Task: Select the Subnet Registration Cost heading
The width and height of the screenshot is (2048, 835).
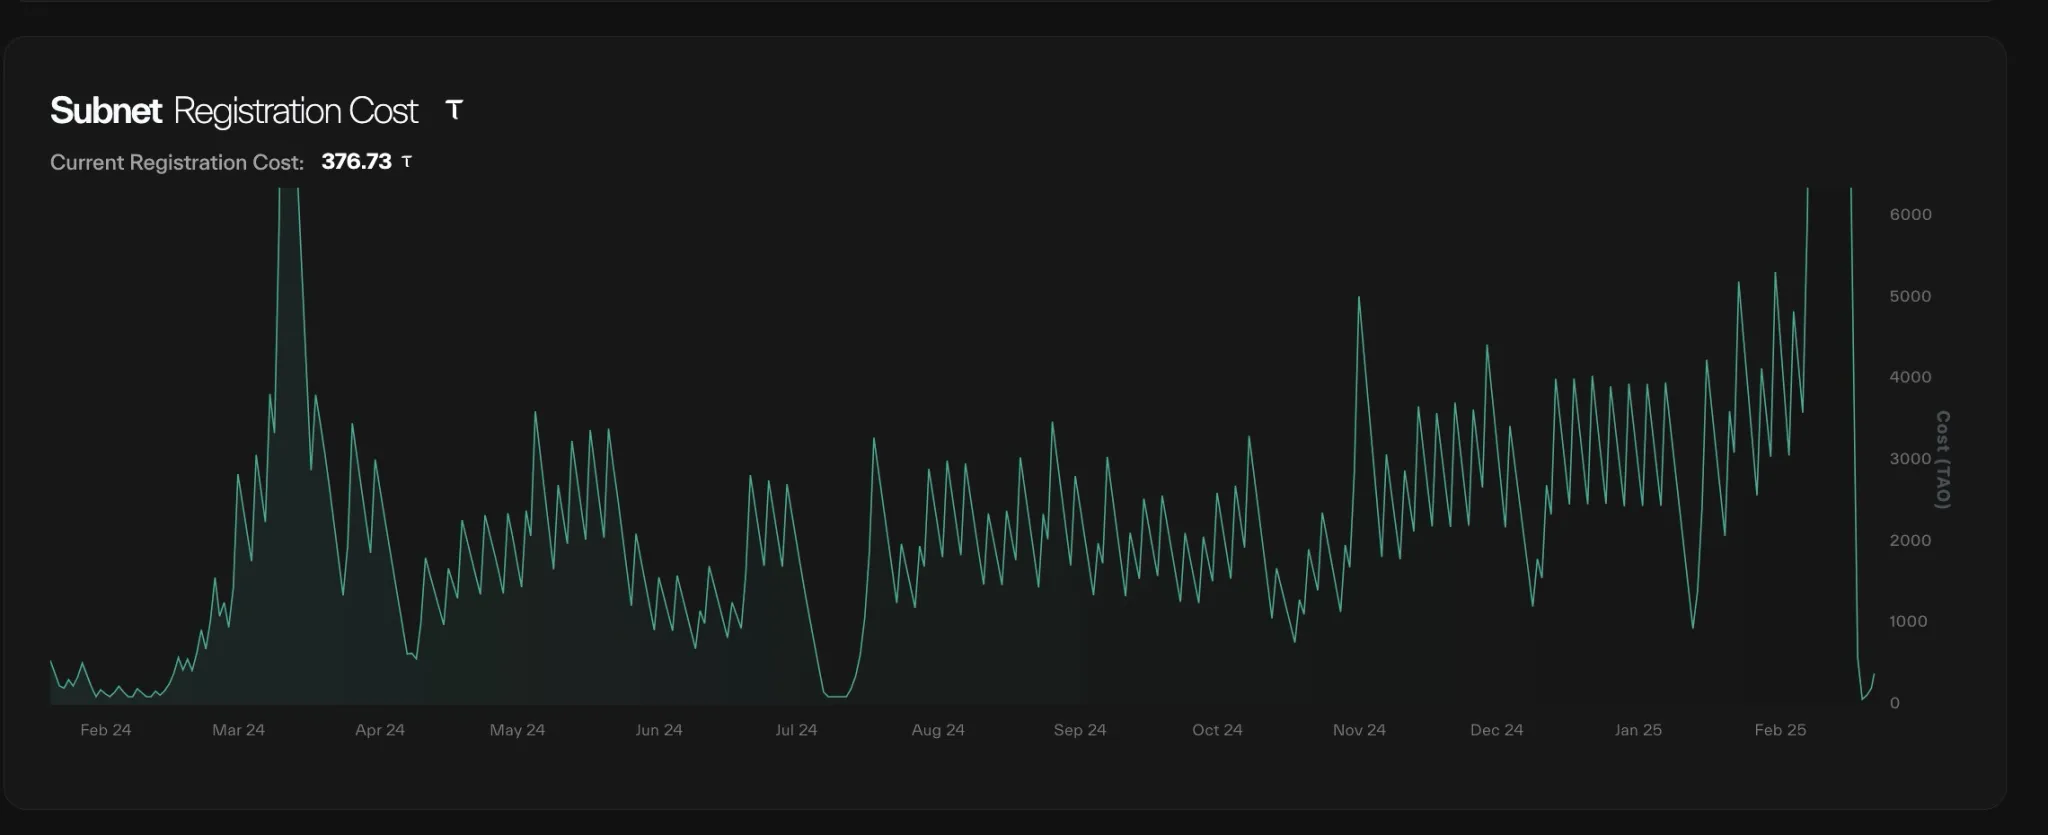Action: (234, 111)
